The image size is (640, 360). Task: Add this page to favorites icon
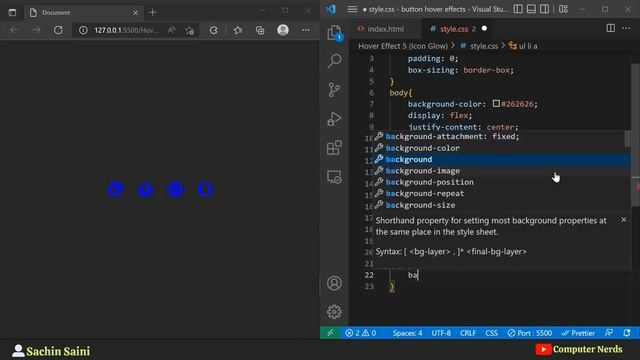190,30
